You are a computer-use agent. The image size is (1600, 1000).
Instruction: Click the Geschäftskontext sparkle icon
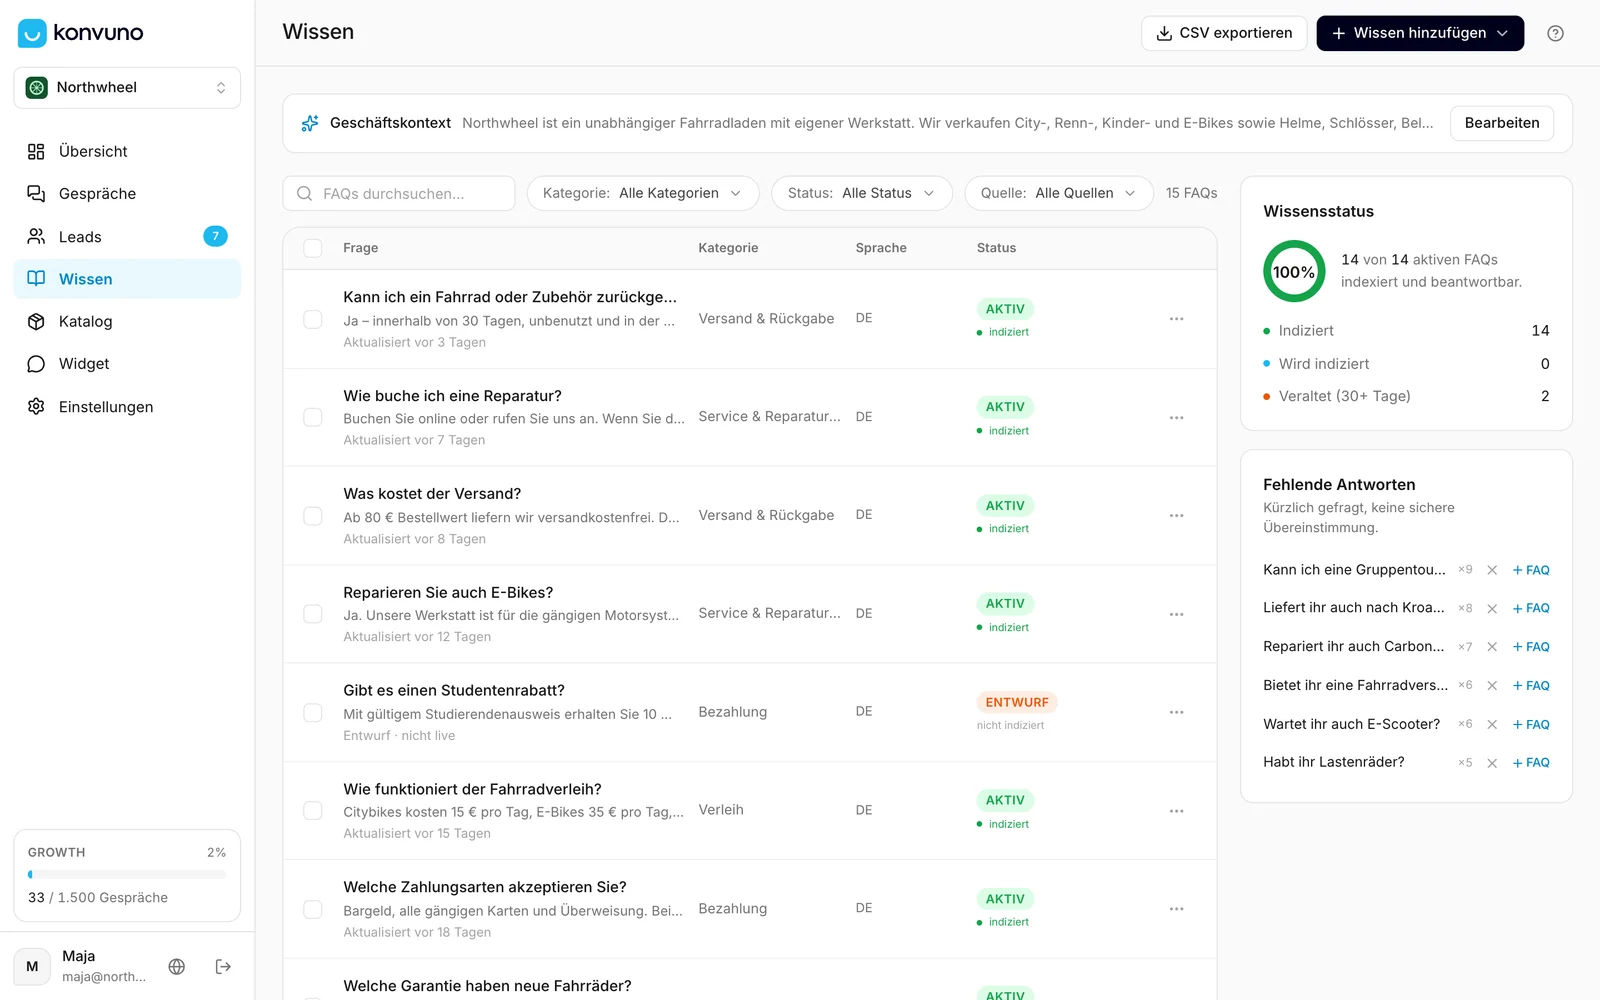click(x=310, y=123)
